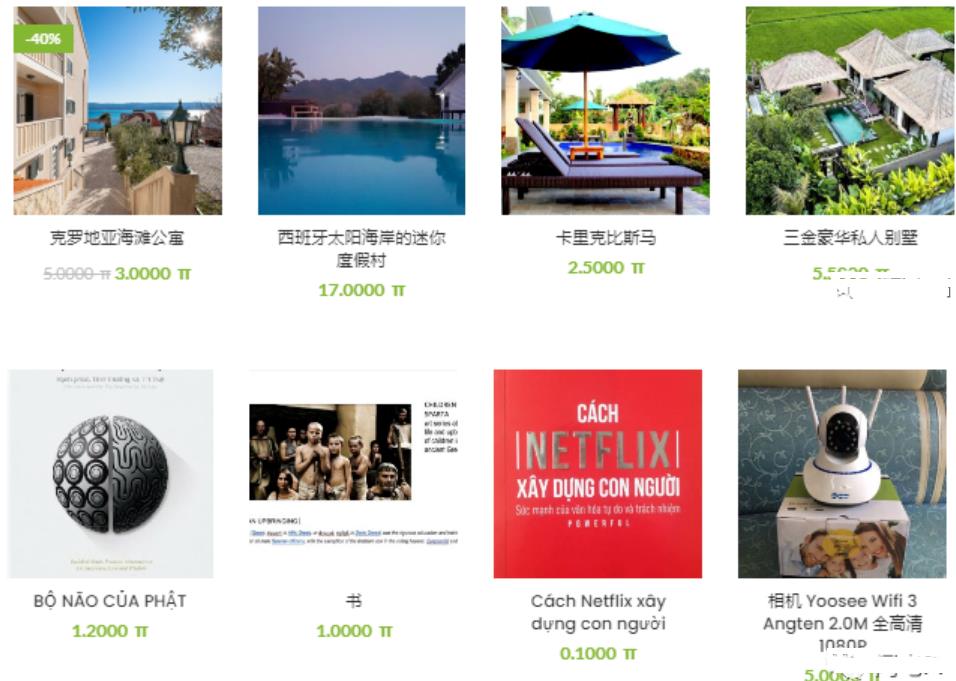Viewport: 956px width, 681px height.
Task: Open the Croatian beach apartment photo
Action: tap(118, 110)
